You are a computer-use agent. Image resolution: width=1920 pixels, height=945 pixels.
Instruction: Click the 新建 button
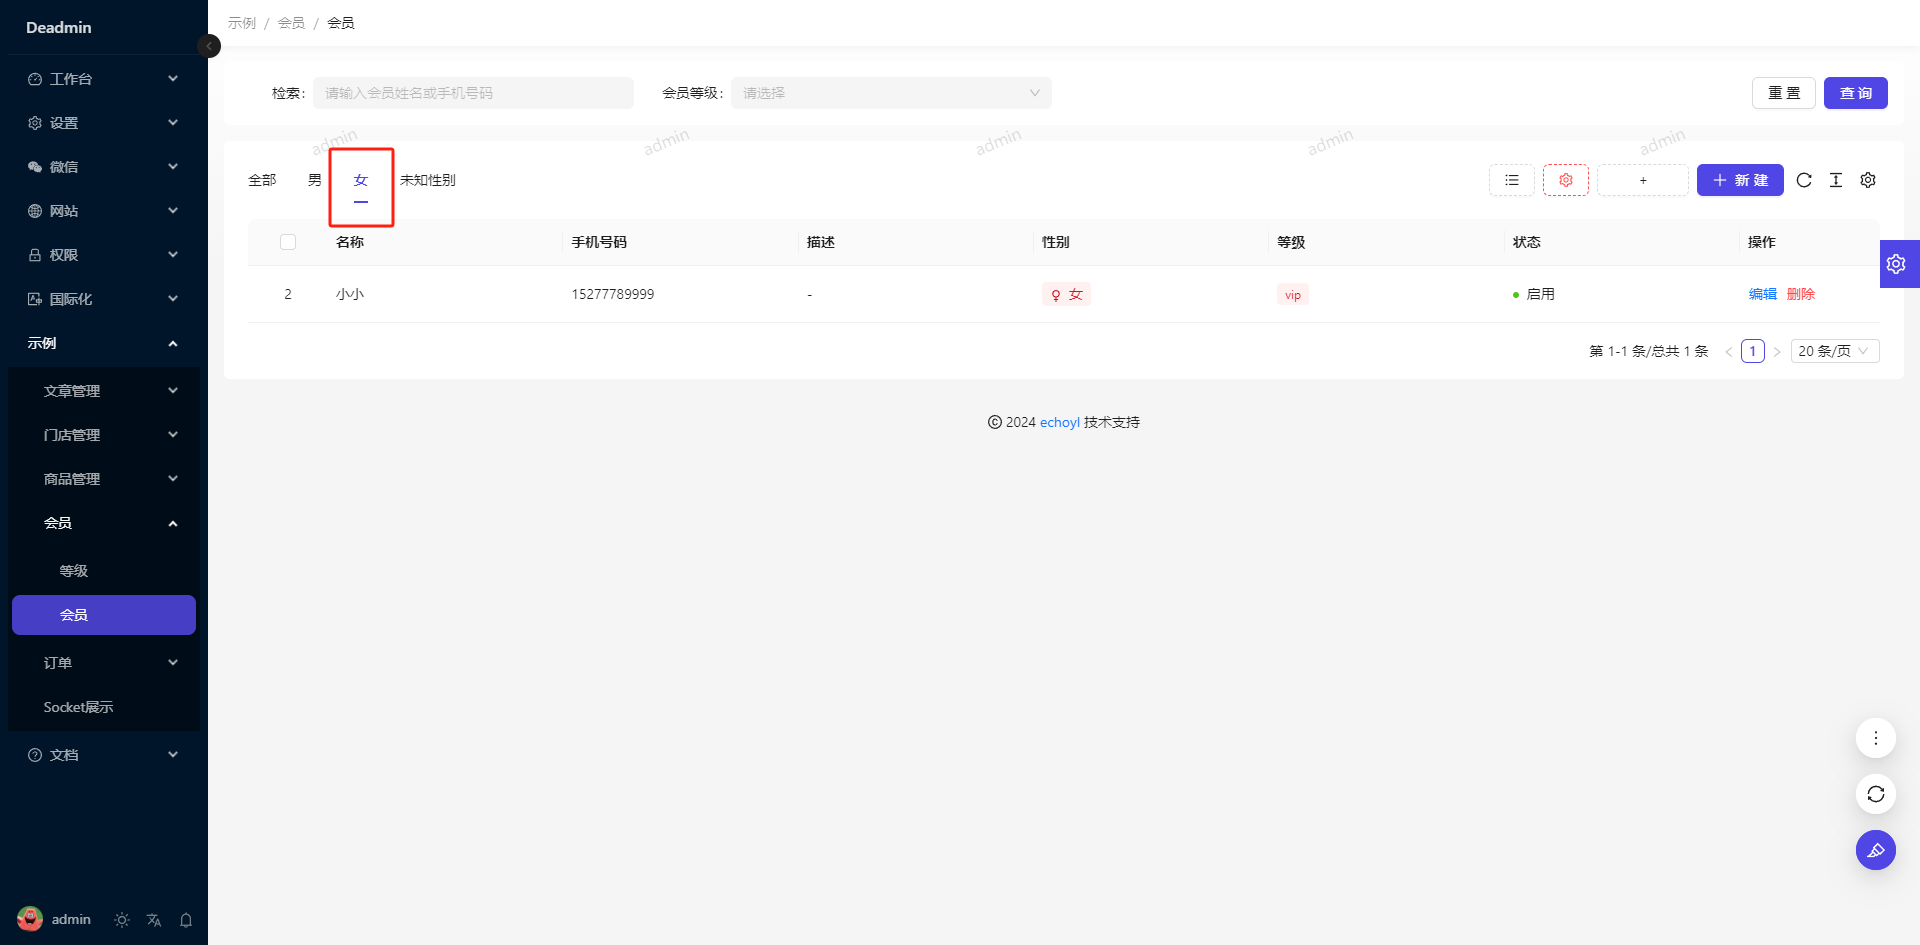tap(1740, 180)
